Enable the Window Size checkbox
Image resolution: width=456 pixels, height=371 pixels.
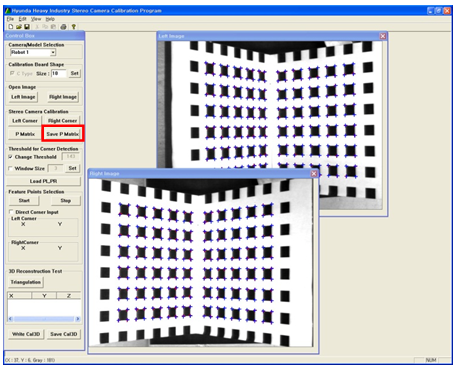[11, 169]
